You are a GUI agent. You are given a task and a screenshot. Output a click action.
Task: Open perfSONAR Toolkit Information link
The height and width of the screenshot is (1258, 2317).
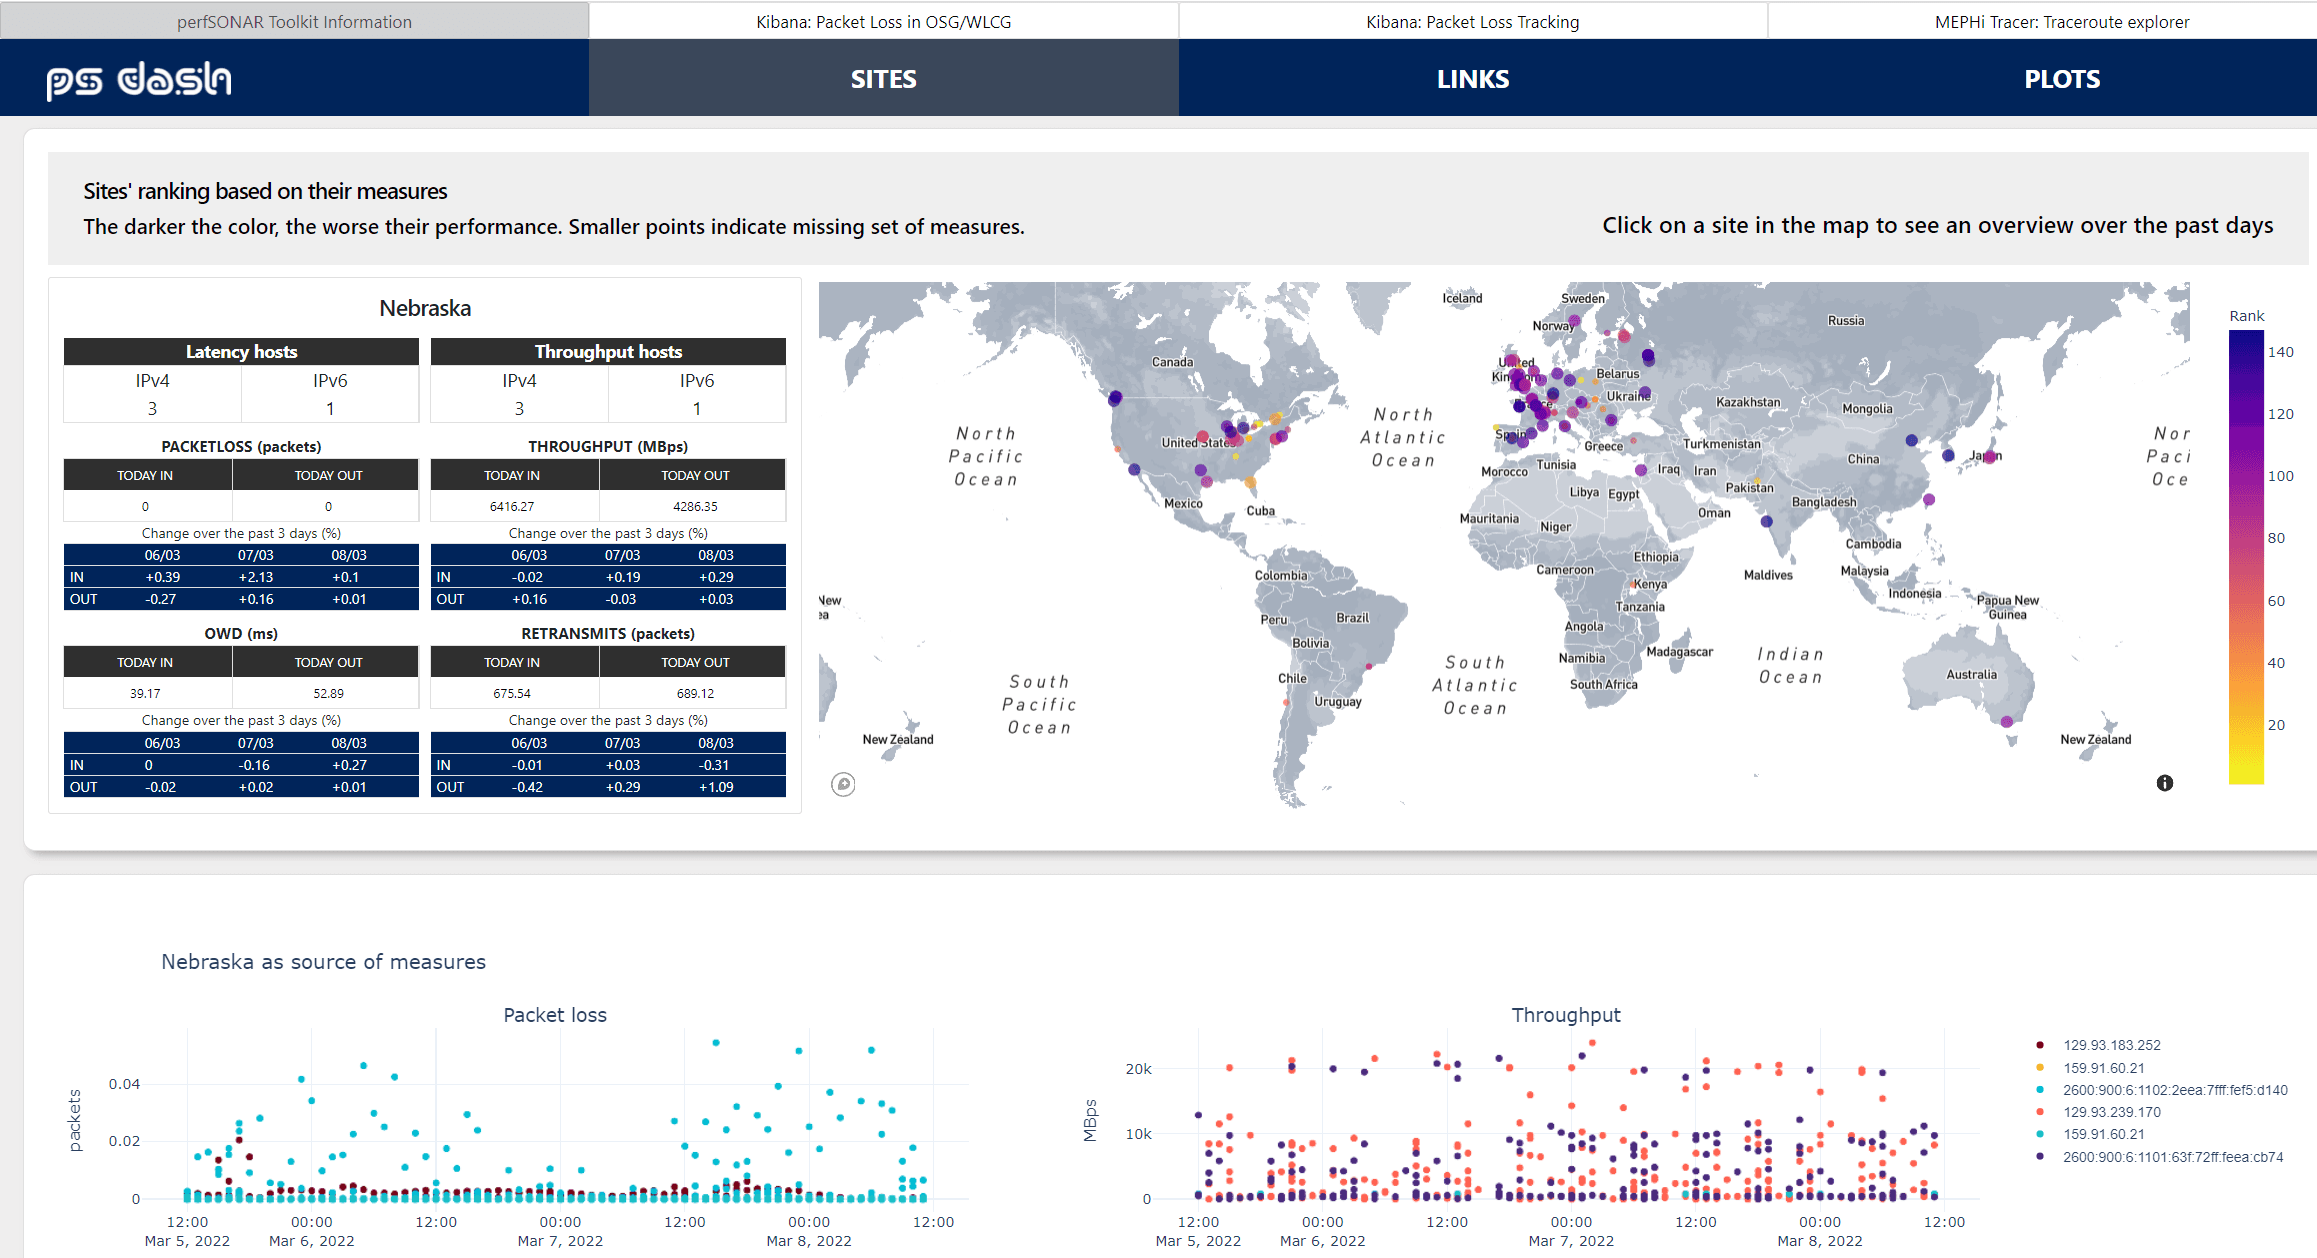click(x=294, y=22)
